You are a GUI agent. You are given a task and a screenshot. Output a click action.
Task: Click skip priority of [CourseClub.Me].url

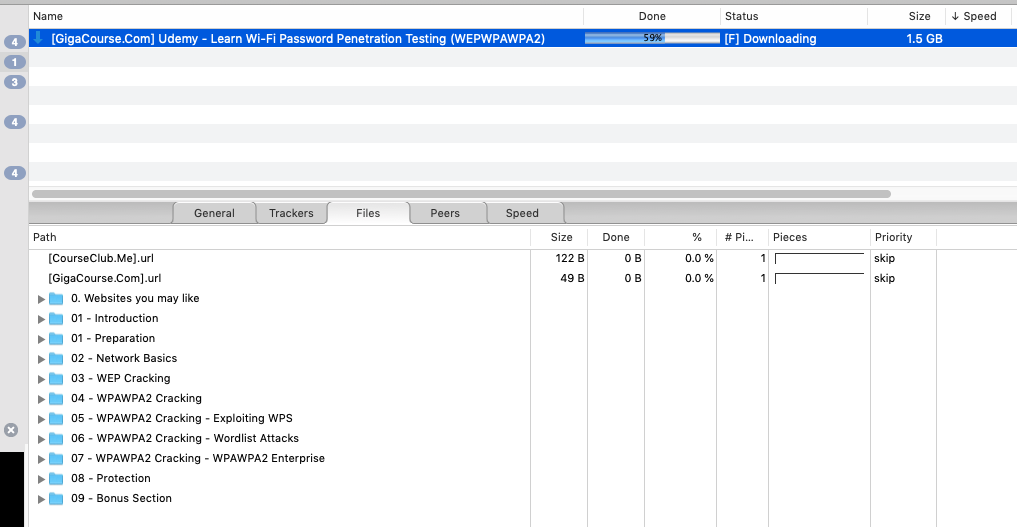[884, 258]
